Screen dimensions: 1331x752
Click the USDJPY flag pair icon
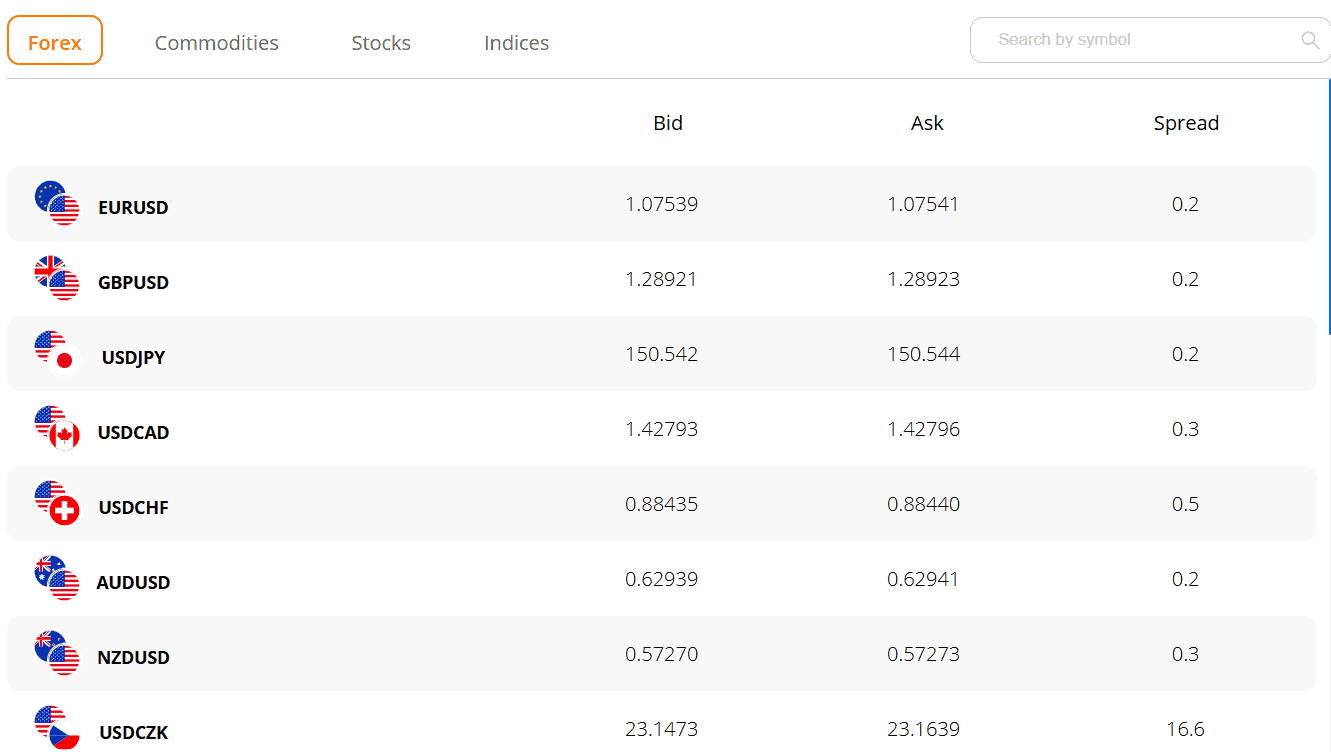tap(57, 353)
